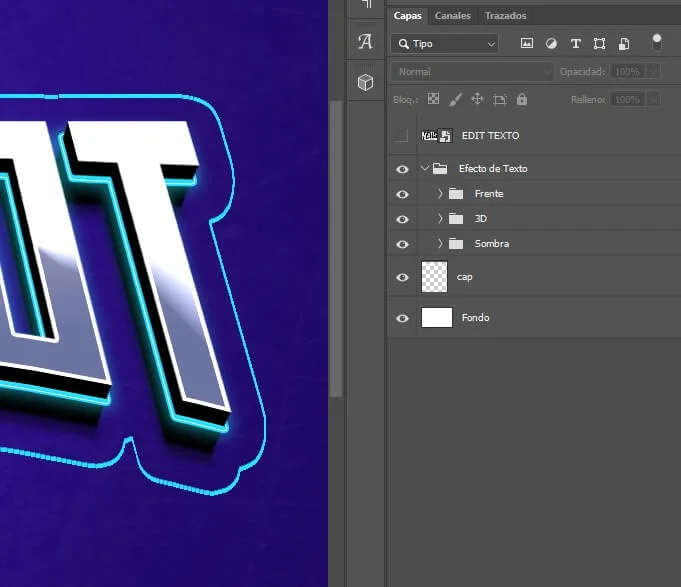Filter layers by type (T) icon
Screen dimensions: 681x587
click(575, 44)
